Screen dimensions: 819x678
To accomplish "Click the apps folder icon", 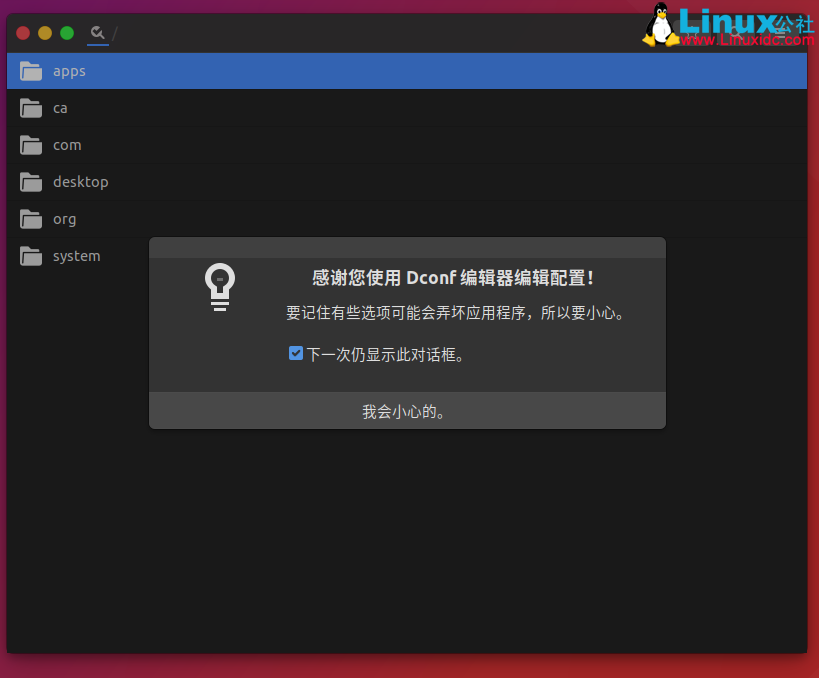I will (31, 71).
